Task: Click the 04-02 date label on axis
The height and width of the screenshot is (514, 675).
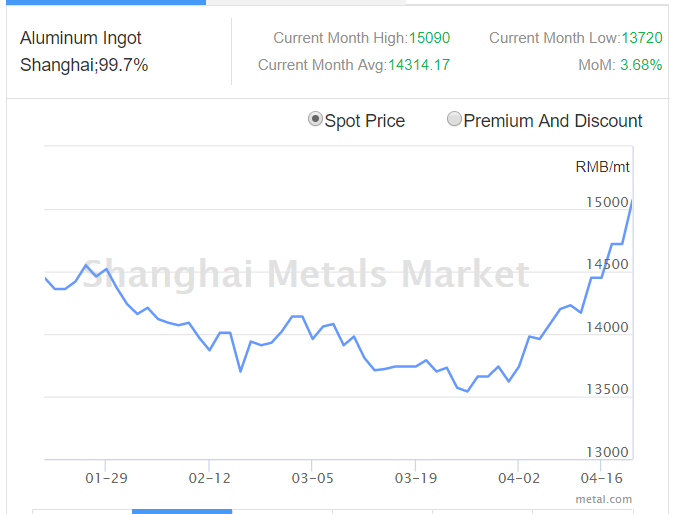Action: (x=518, y=479)
